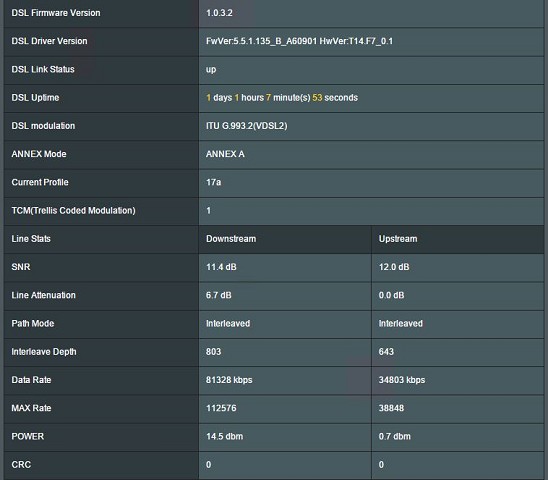Click the DSL Driver Version string
Viewport: 548px width, 480px height.
click(299, 41)
